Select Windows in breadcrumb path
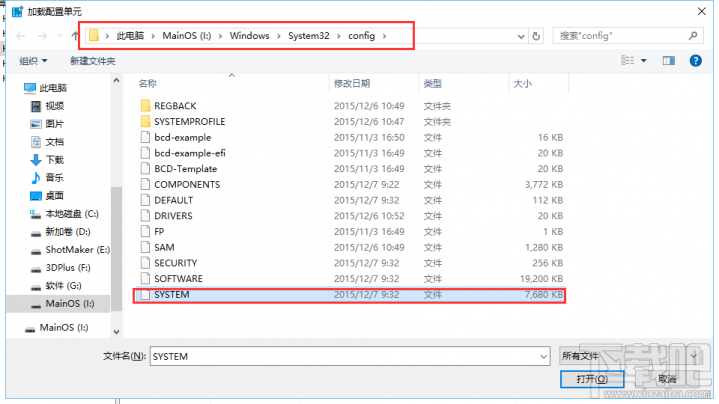This screenshot has width=719, height=404. click(x=249, y=36)
